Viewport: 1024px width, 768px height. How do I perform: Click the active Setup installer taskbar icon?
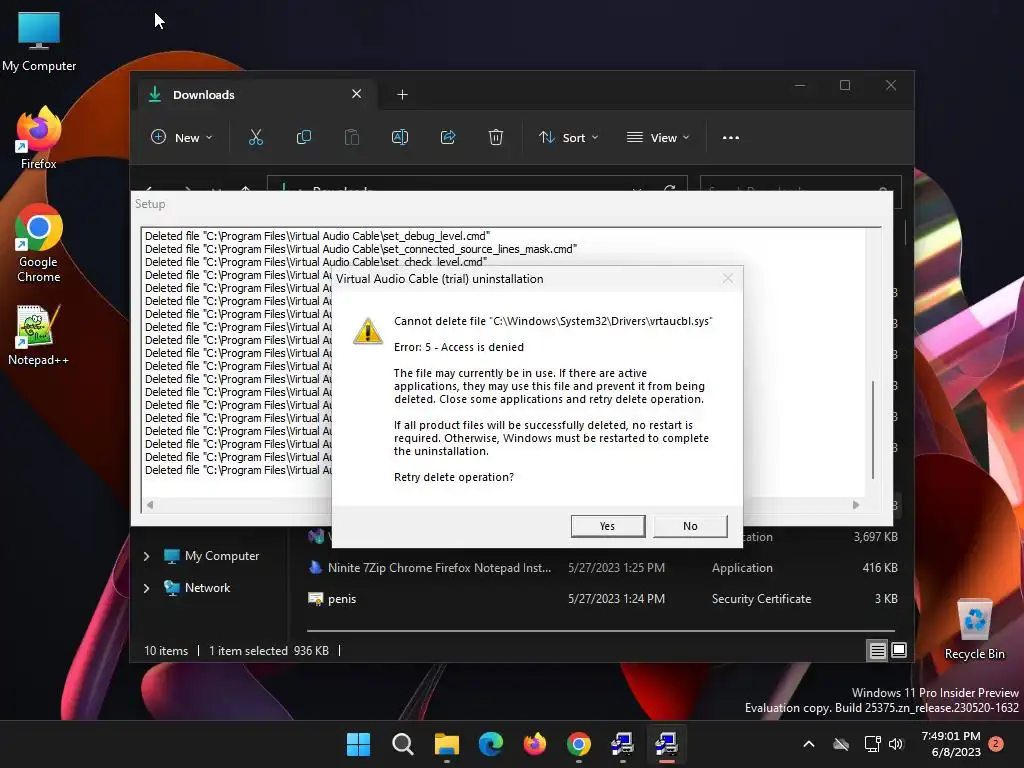(666, 744)
